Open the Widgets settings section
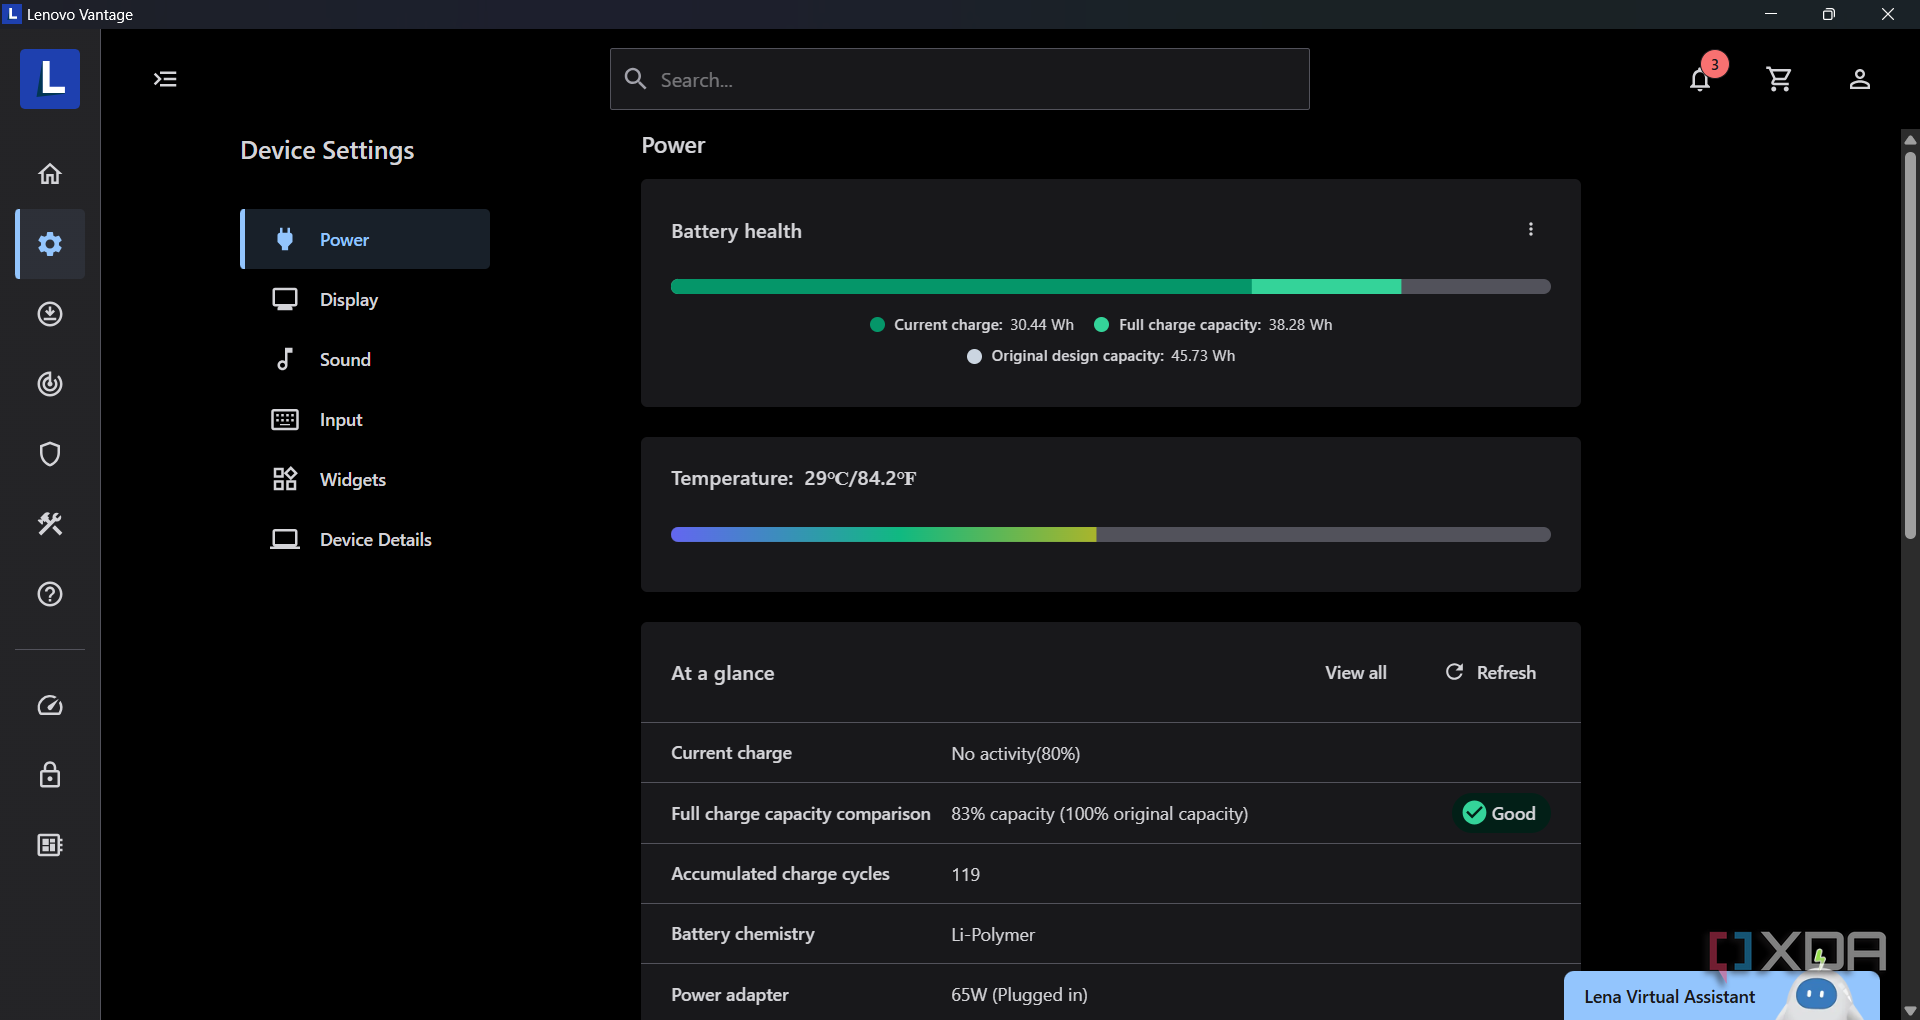Screen dimensions: 1920x1020 tap(365, 479)
